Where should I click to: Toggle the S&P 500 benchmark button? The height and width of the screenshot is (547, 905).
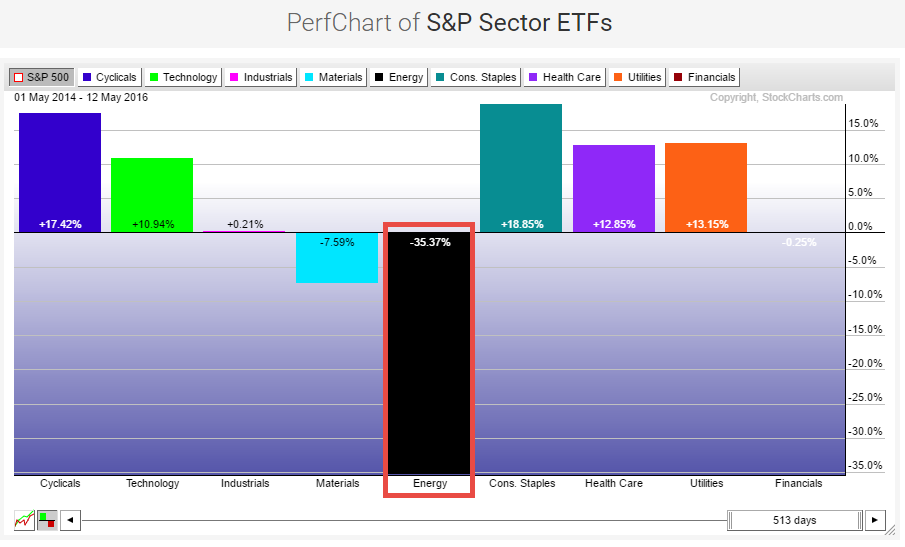pyautogui.click(x=41, y=77)
